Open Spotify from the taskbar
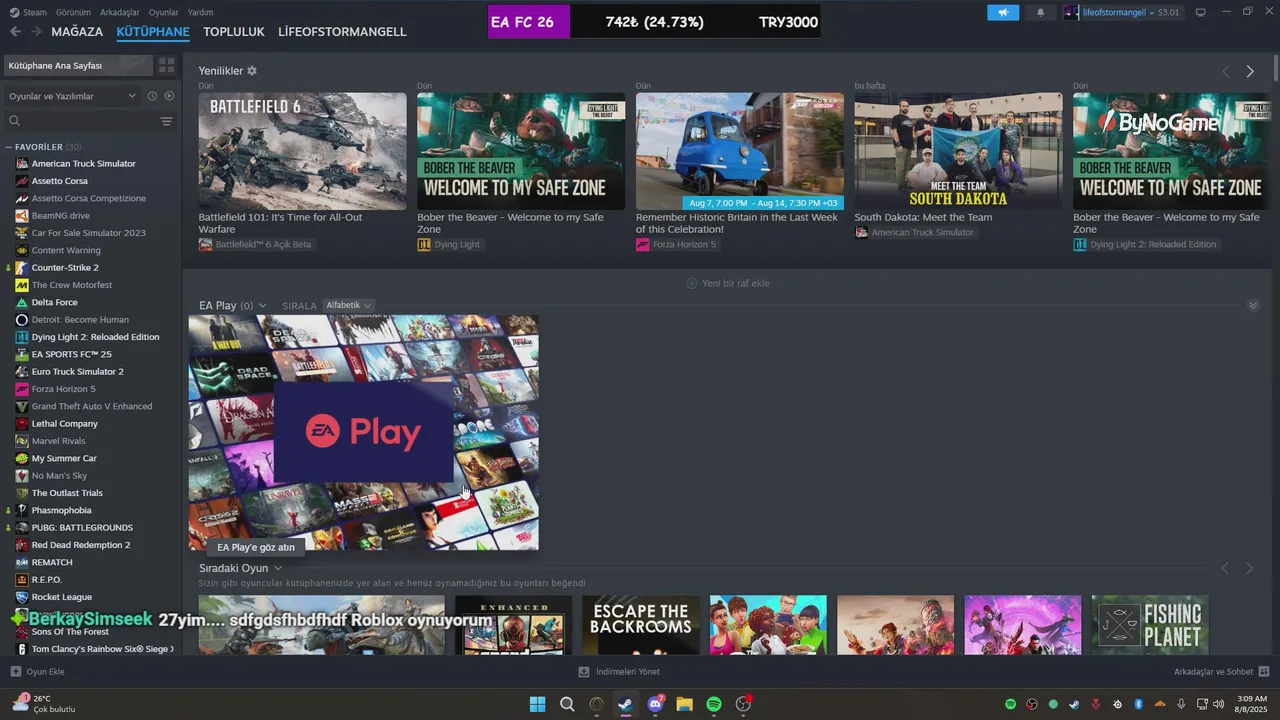The width and height of the screenshot is (1280, 720). pyautogui.click(x=714, y=704)
